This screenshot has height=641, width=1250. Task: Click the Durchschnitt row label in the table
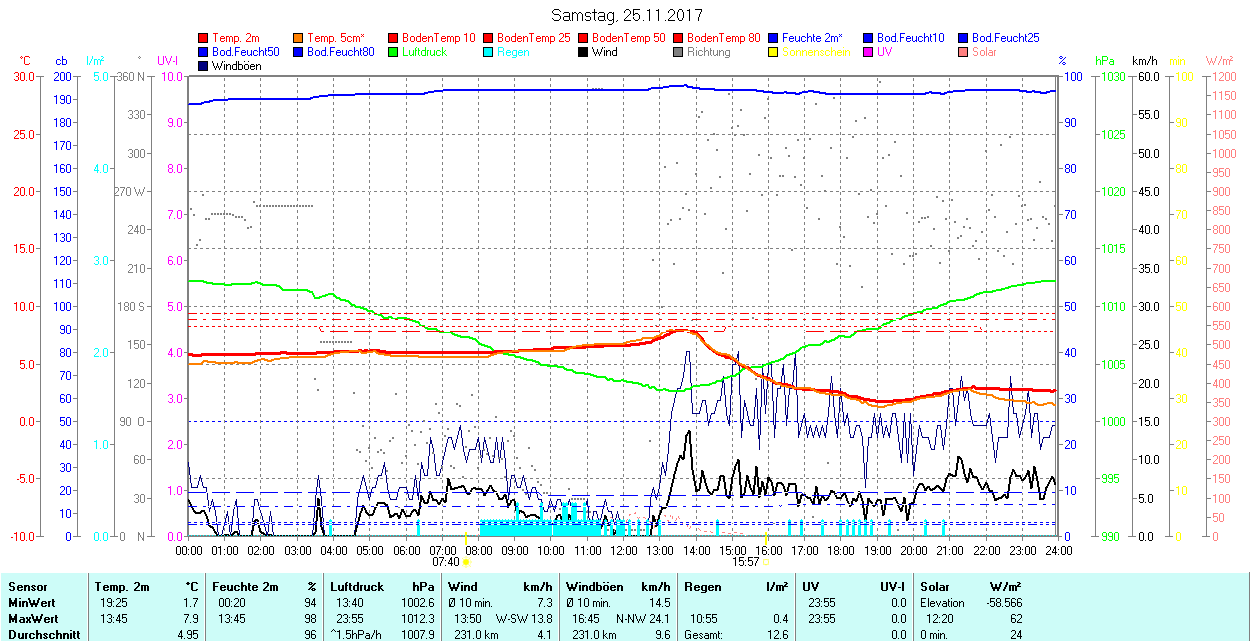[x=39, y=634]
